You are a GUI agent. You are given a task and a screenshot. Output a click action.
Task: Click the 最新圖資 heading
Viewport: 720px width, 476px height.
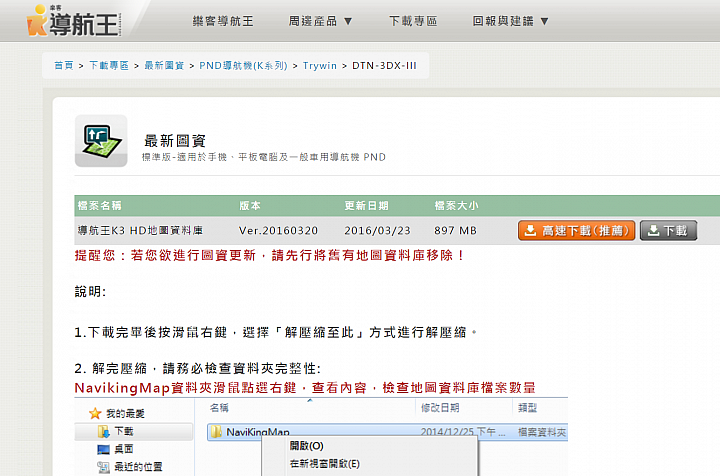[x=175, y=140]
